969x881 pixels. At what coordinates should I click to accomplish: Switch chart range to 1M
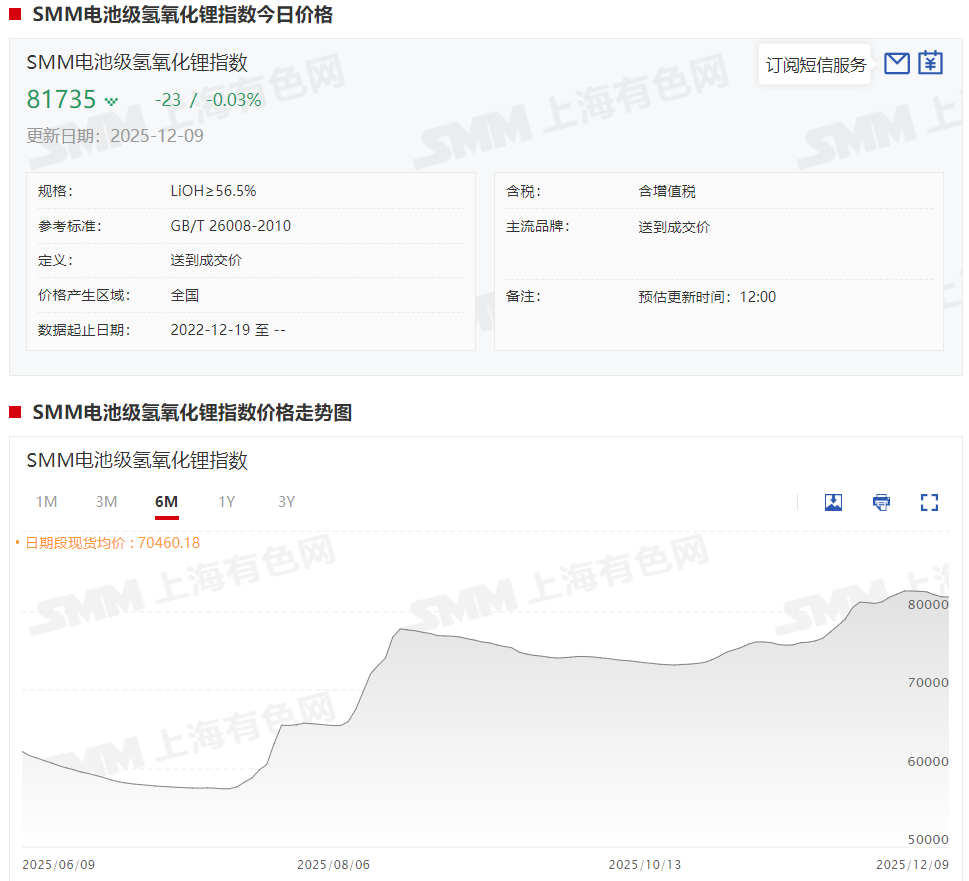point(46,502)
